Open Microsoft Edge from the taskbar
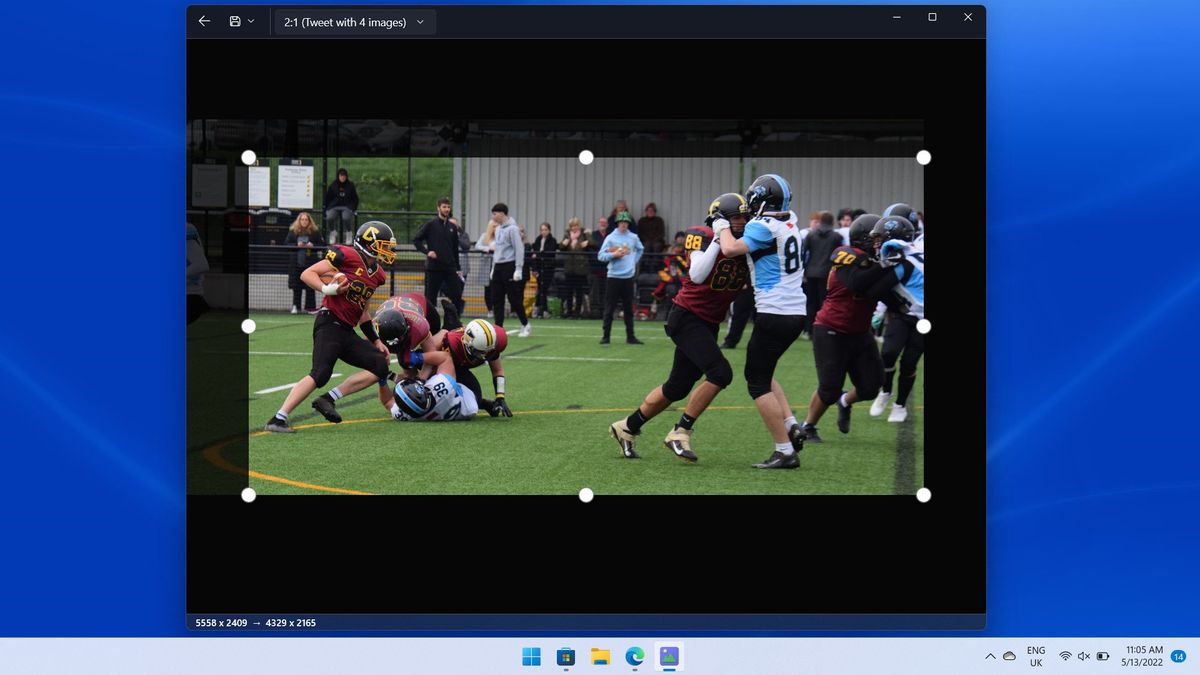 (x=634, y=657)
